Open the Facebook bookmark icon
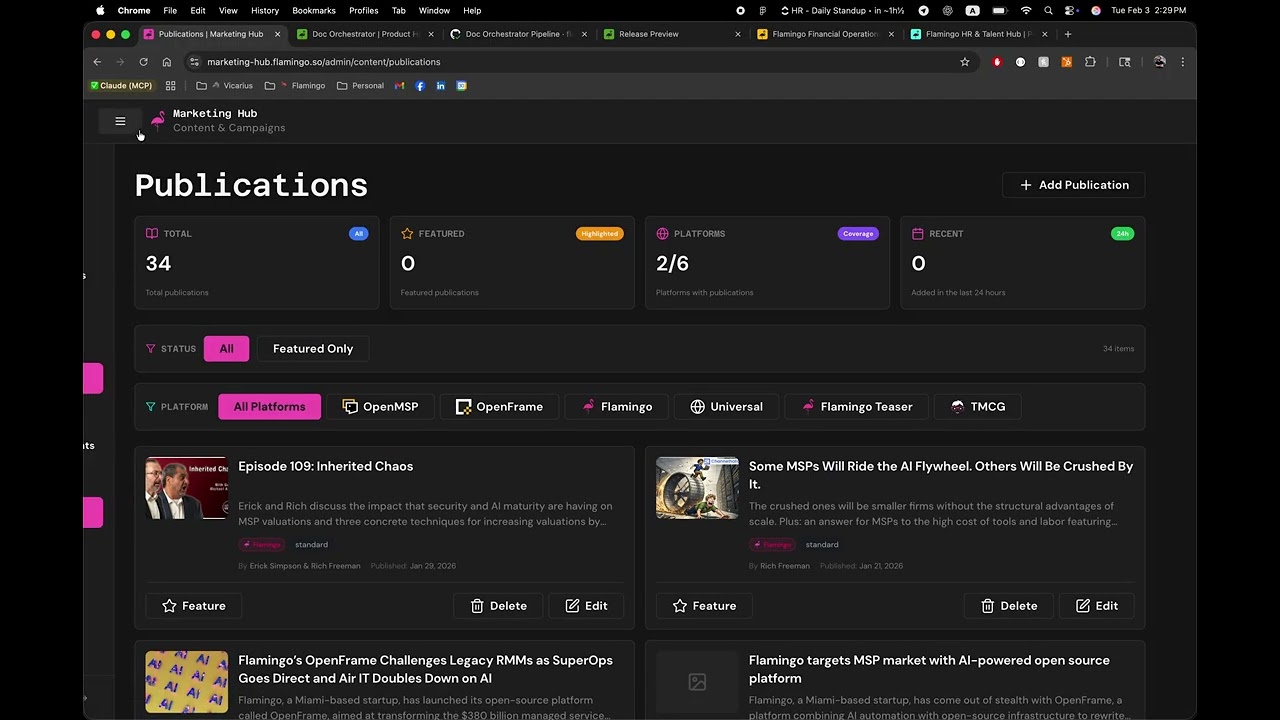1280x720 pixels. pyautogui.click(x=420, y=86)
